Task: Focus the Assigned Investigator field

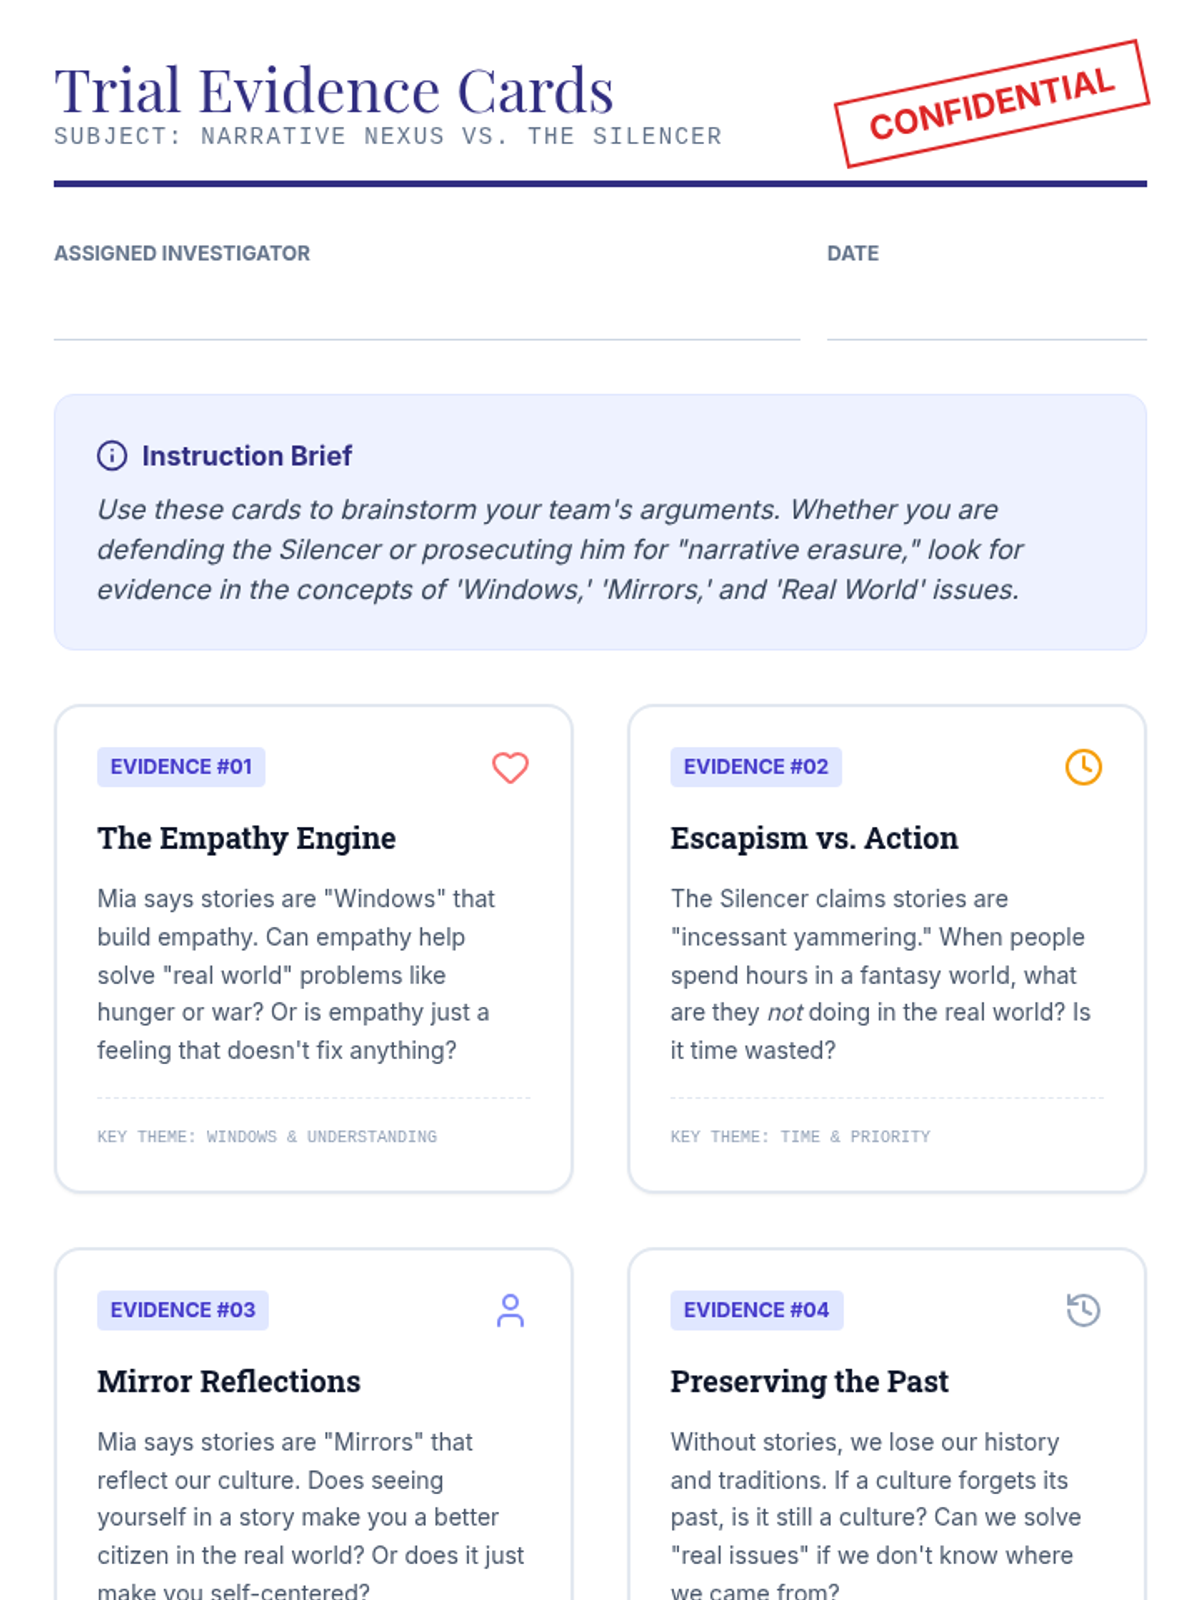Action: point(426,310)
